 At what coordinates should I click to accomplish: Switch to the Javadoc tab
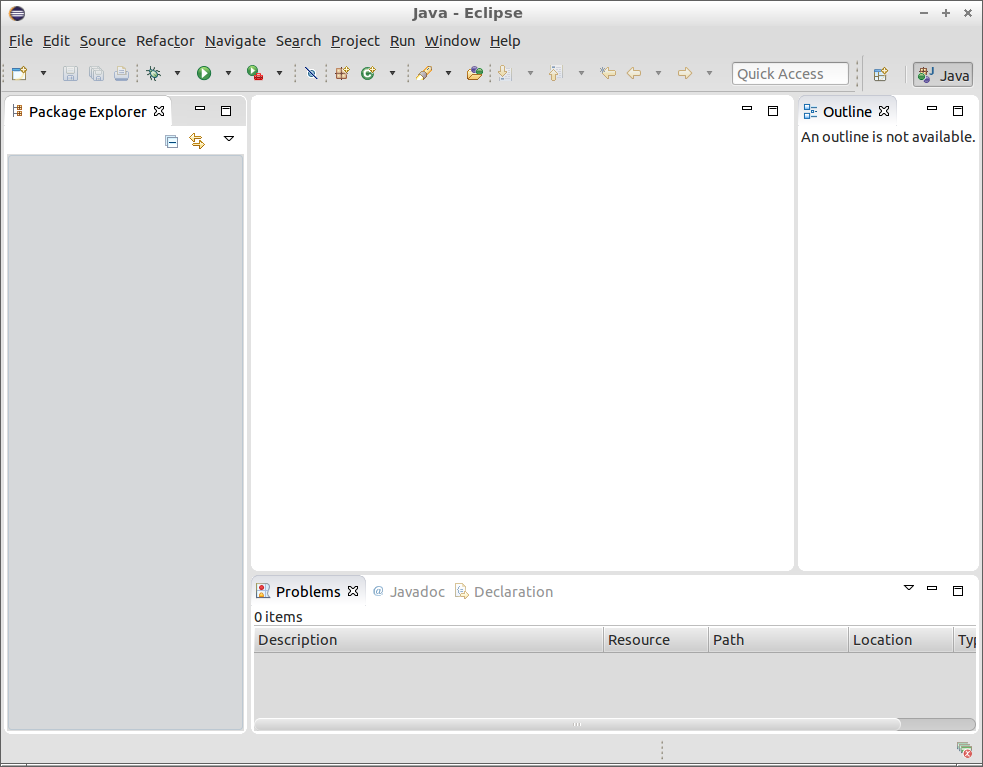(x=409, y=591)
